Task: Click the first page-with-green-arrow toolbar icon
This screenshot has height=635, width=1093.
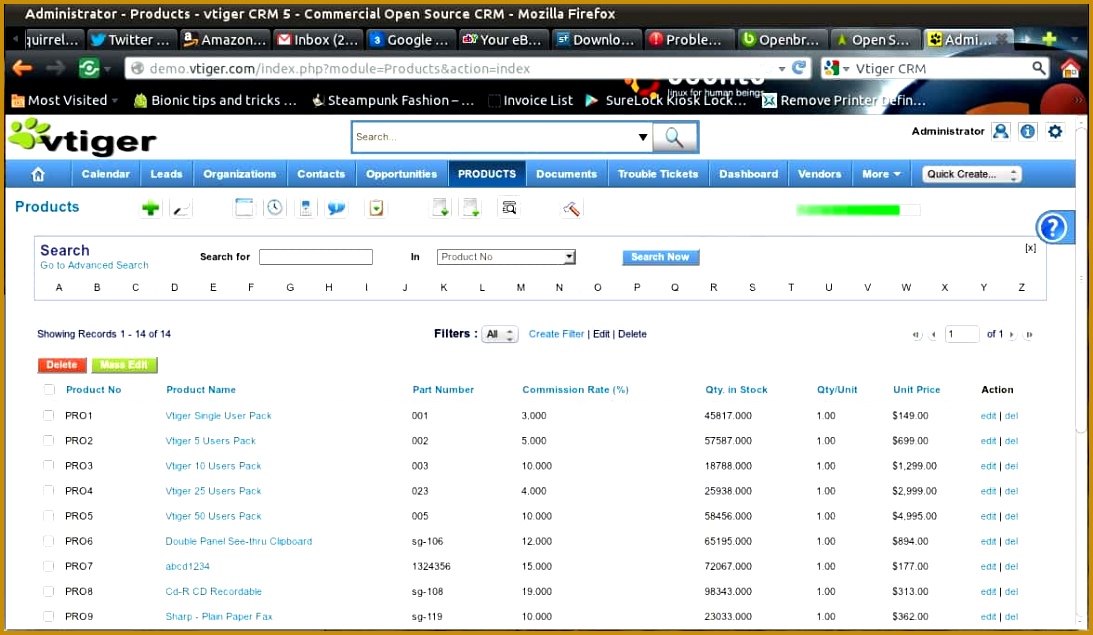Action: [441, 208]
